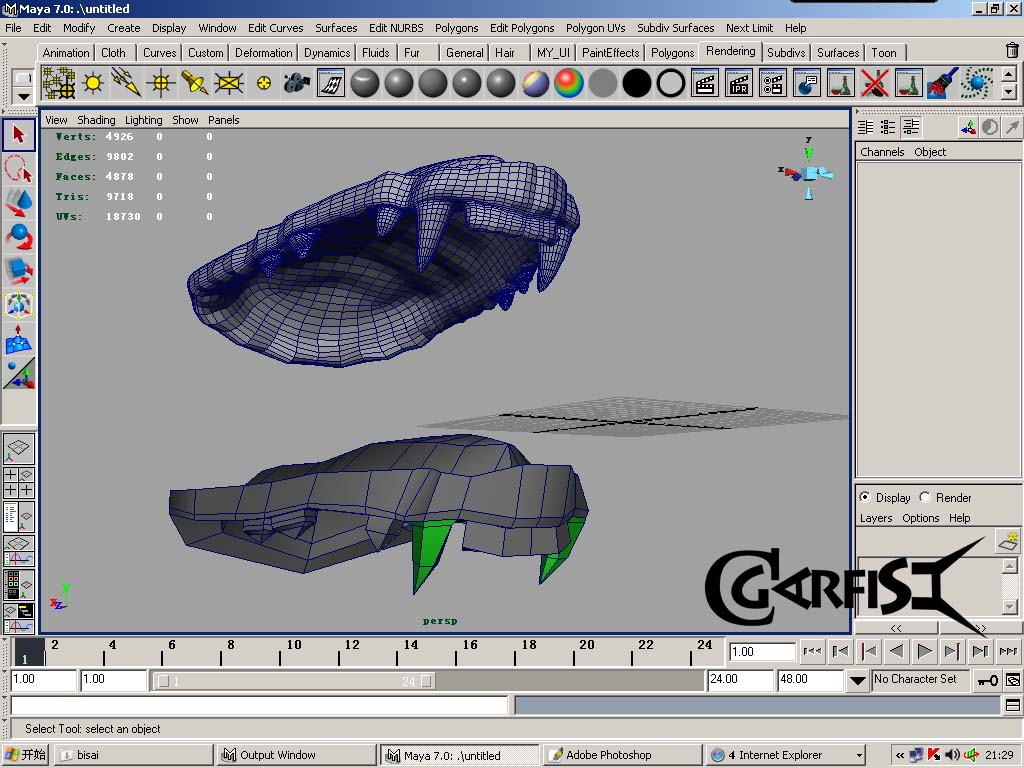The width and height of the screenshot is (1024, 768).
Task: Click the play forwards button
Action: 924,651
